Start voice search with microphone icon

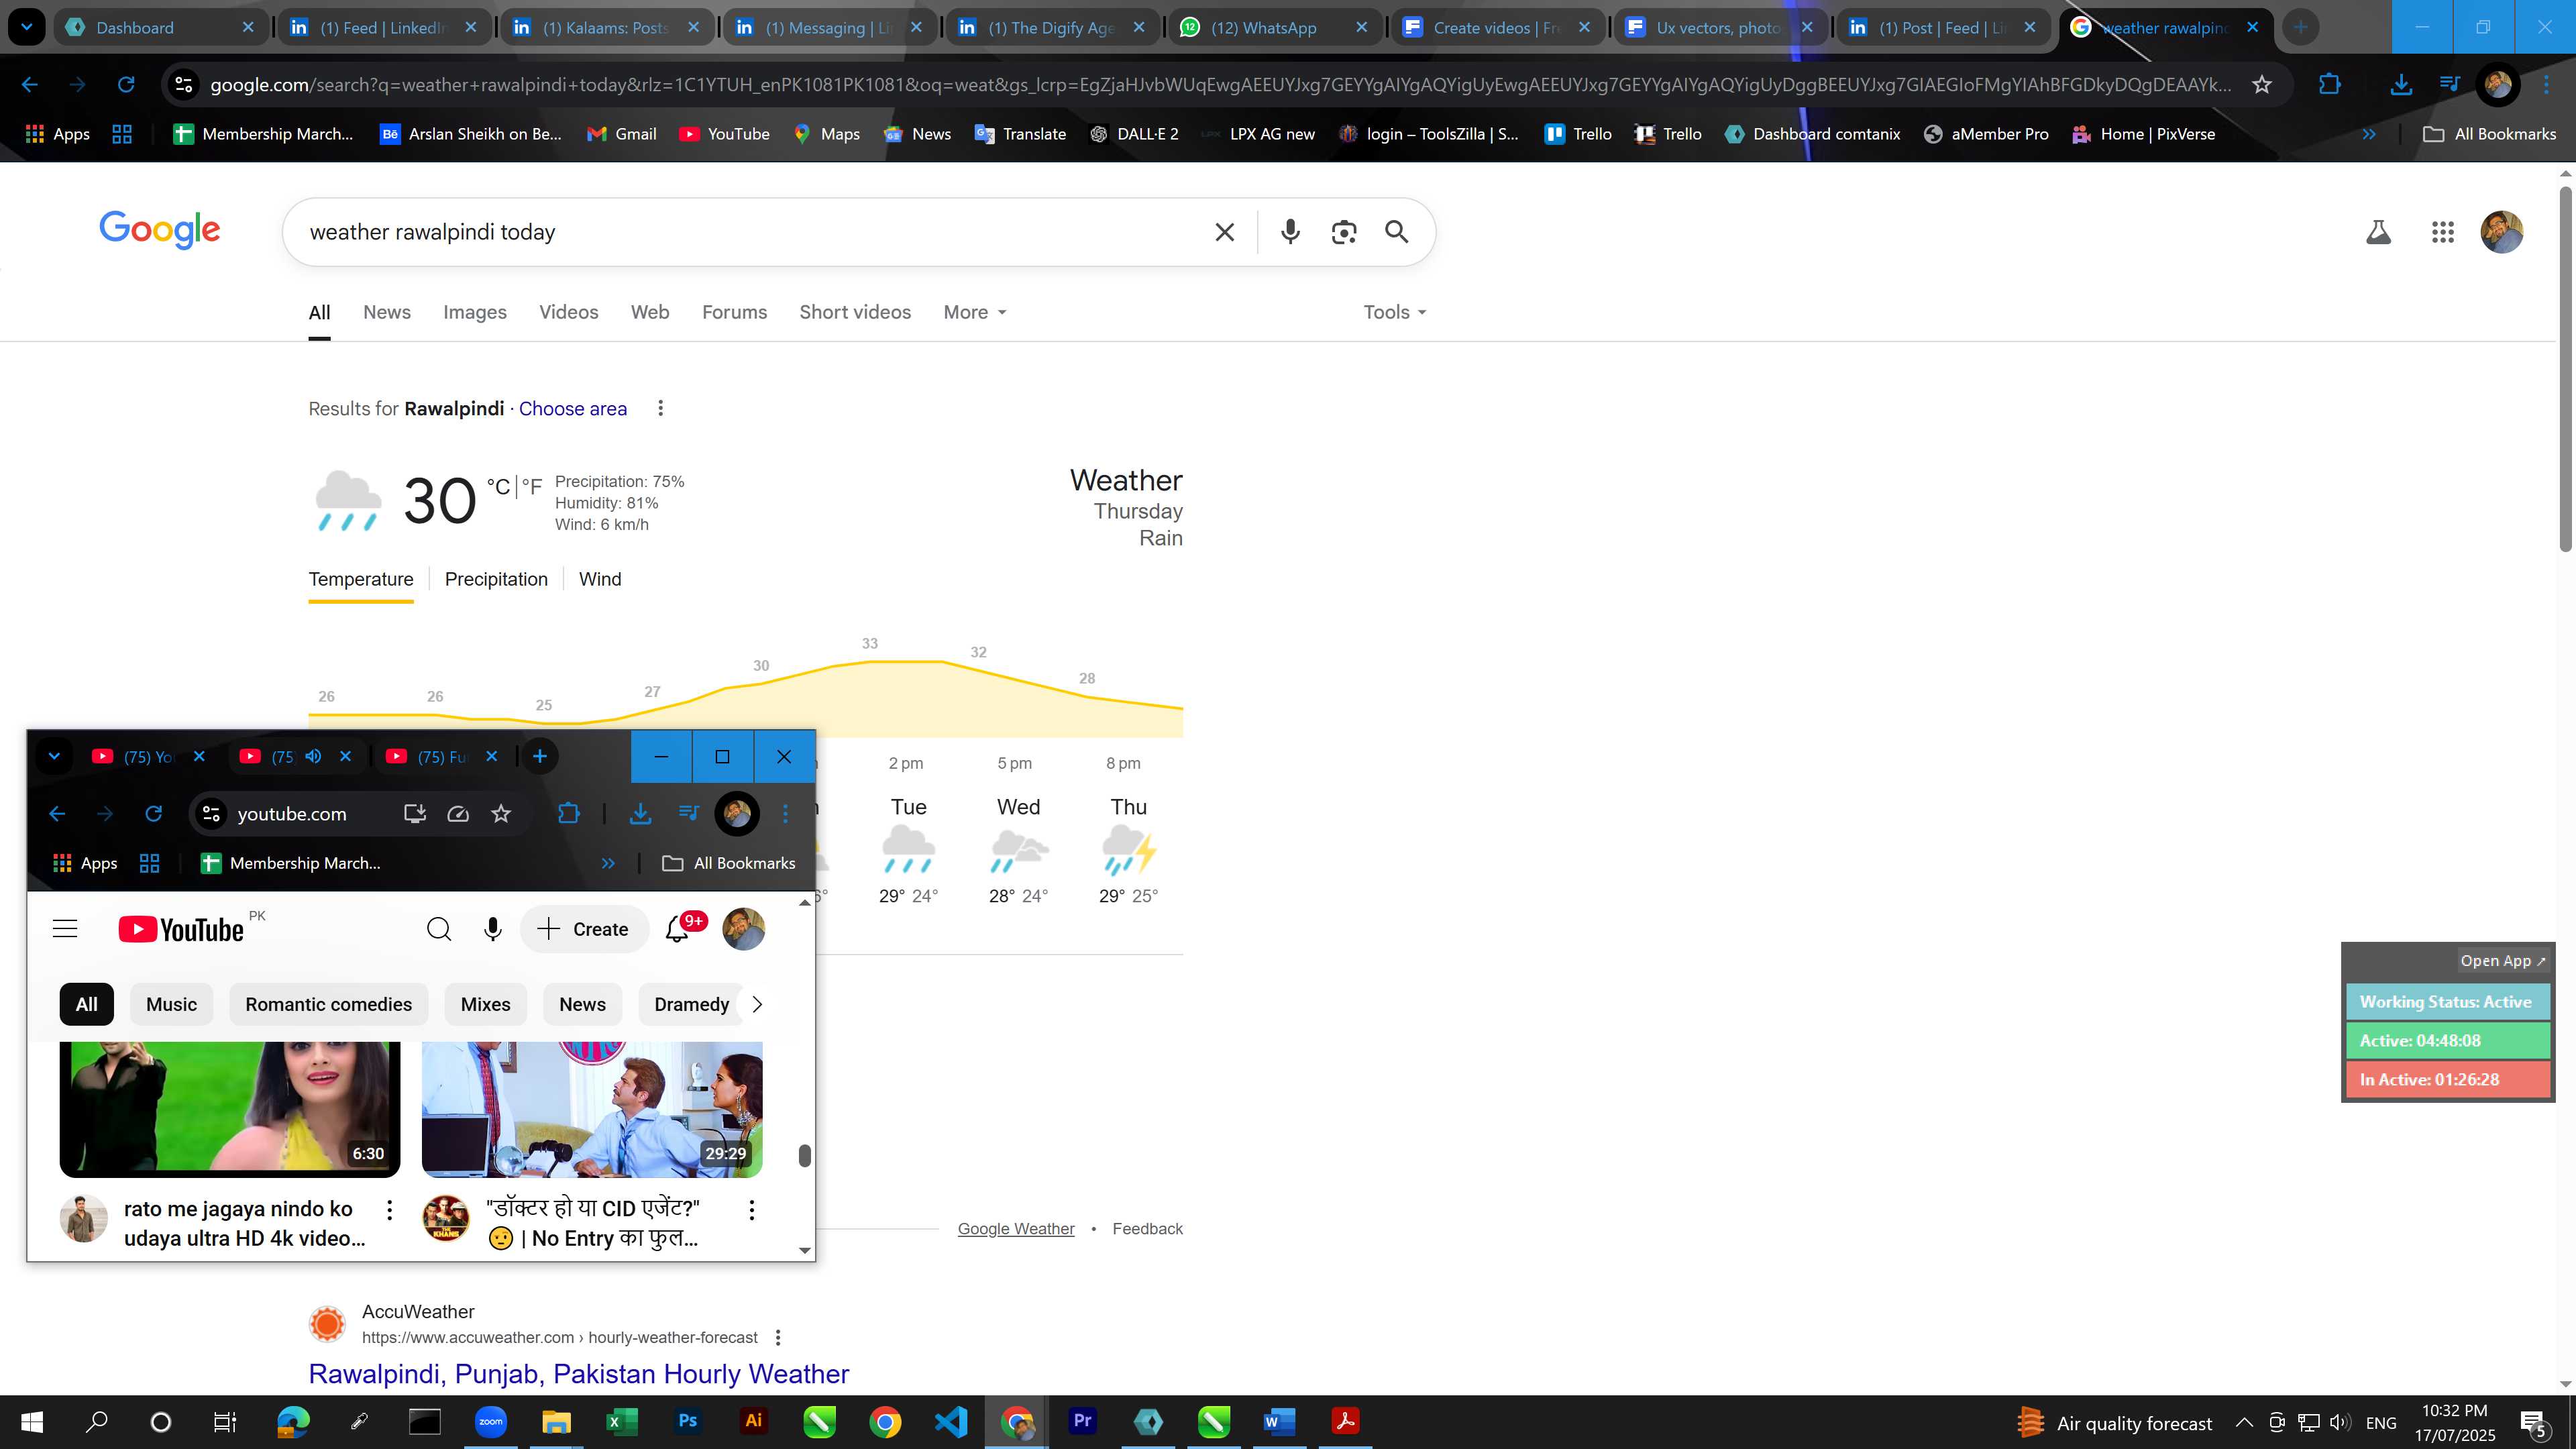1290,232
